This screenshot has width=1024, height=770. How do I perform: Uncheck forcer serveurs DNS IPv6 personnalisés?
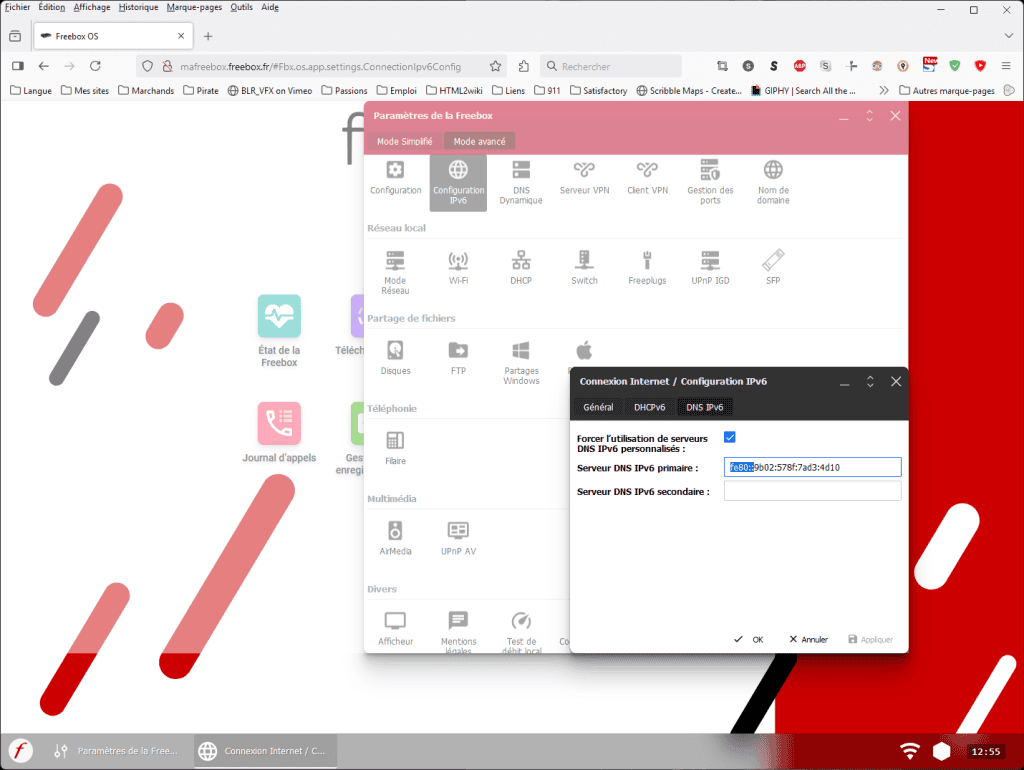(x=729, y=437)
